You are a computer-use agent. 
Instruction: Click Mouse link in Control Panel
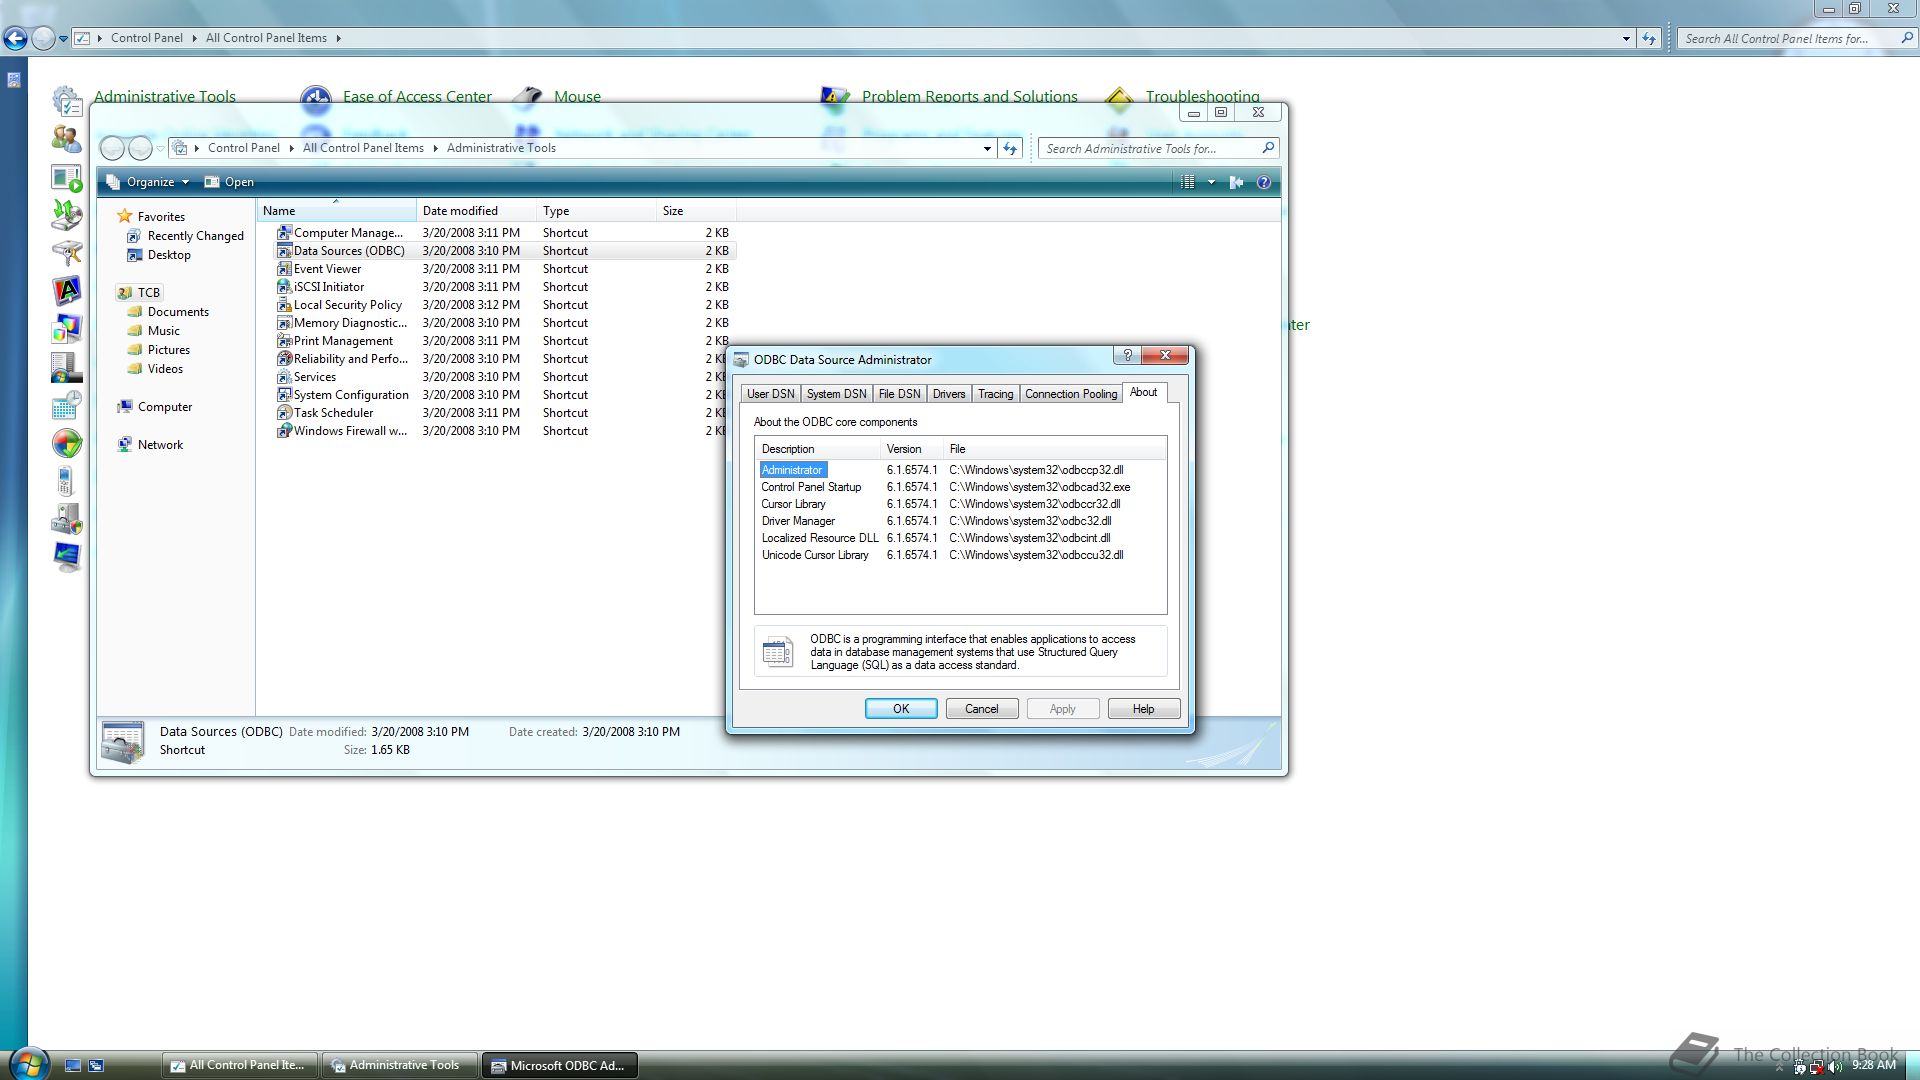[x=577, y=97]
